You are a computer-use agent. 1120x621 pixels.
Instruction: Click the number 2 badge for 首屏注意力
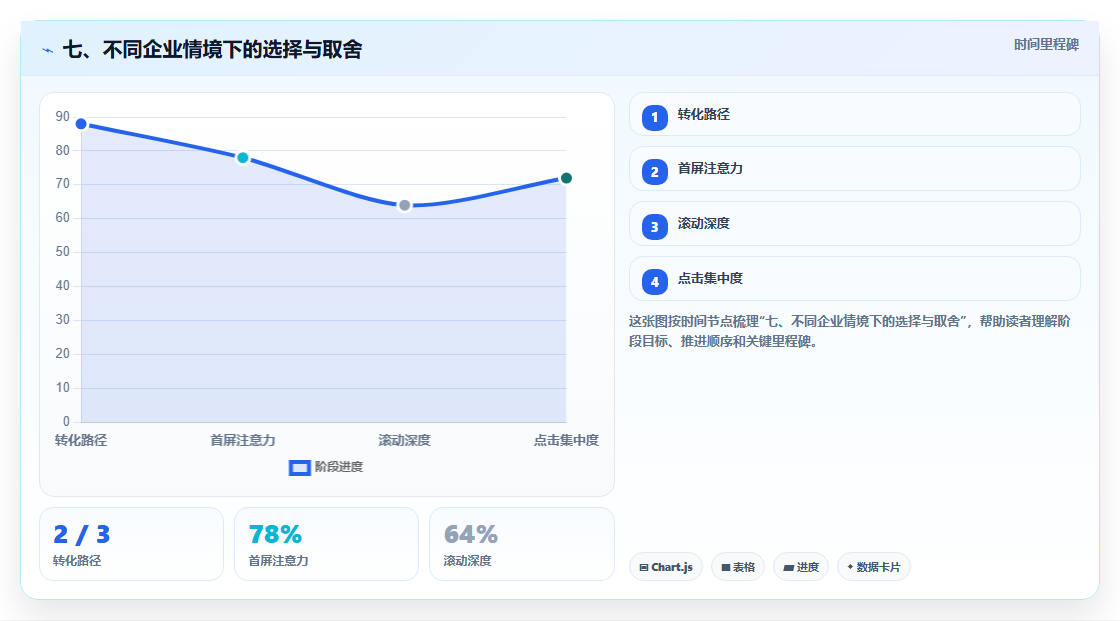pos(654,172)
